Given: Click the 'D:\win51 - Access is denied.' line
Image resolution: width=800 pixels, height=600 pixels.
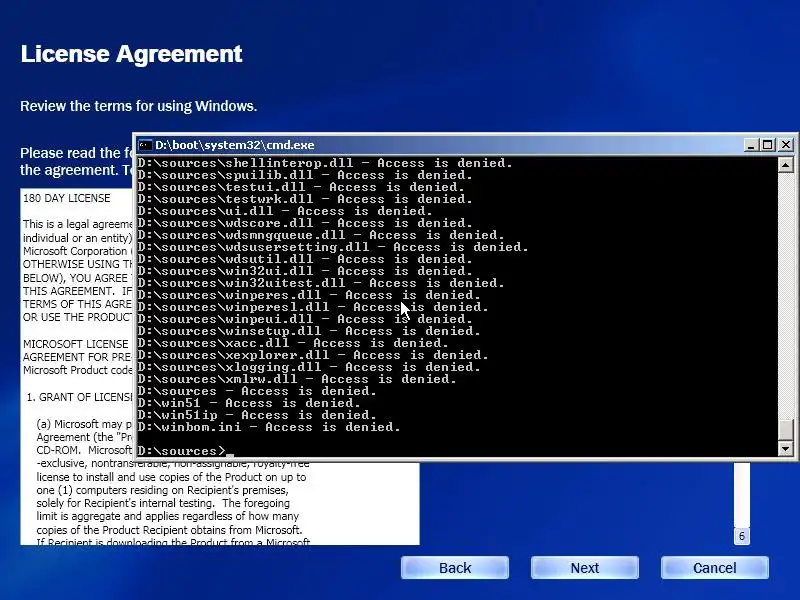Looking at the screenshot, I should pos(249,403).
